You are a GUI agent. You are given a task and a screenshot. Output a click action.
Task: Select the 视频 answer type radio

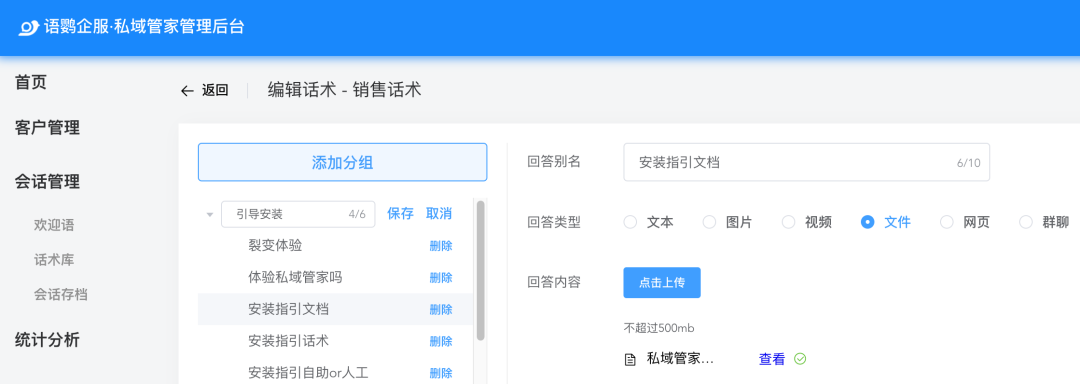[x=789, y=222]
